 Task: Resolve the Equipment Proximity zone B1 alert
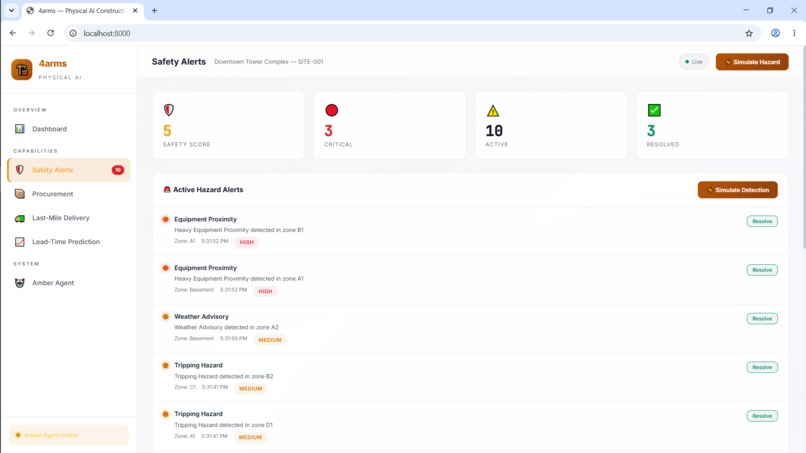click(762, 221)
